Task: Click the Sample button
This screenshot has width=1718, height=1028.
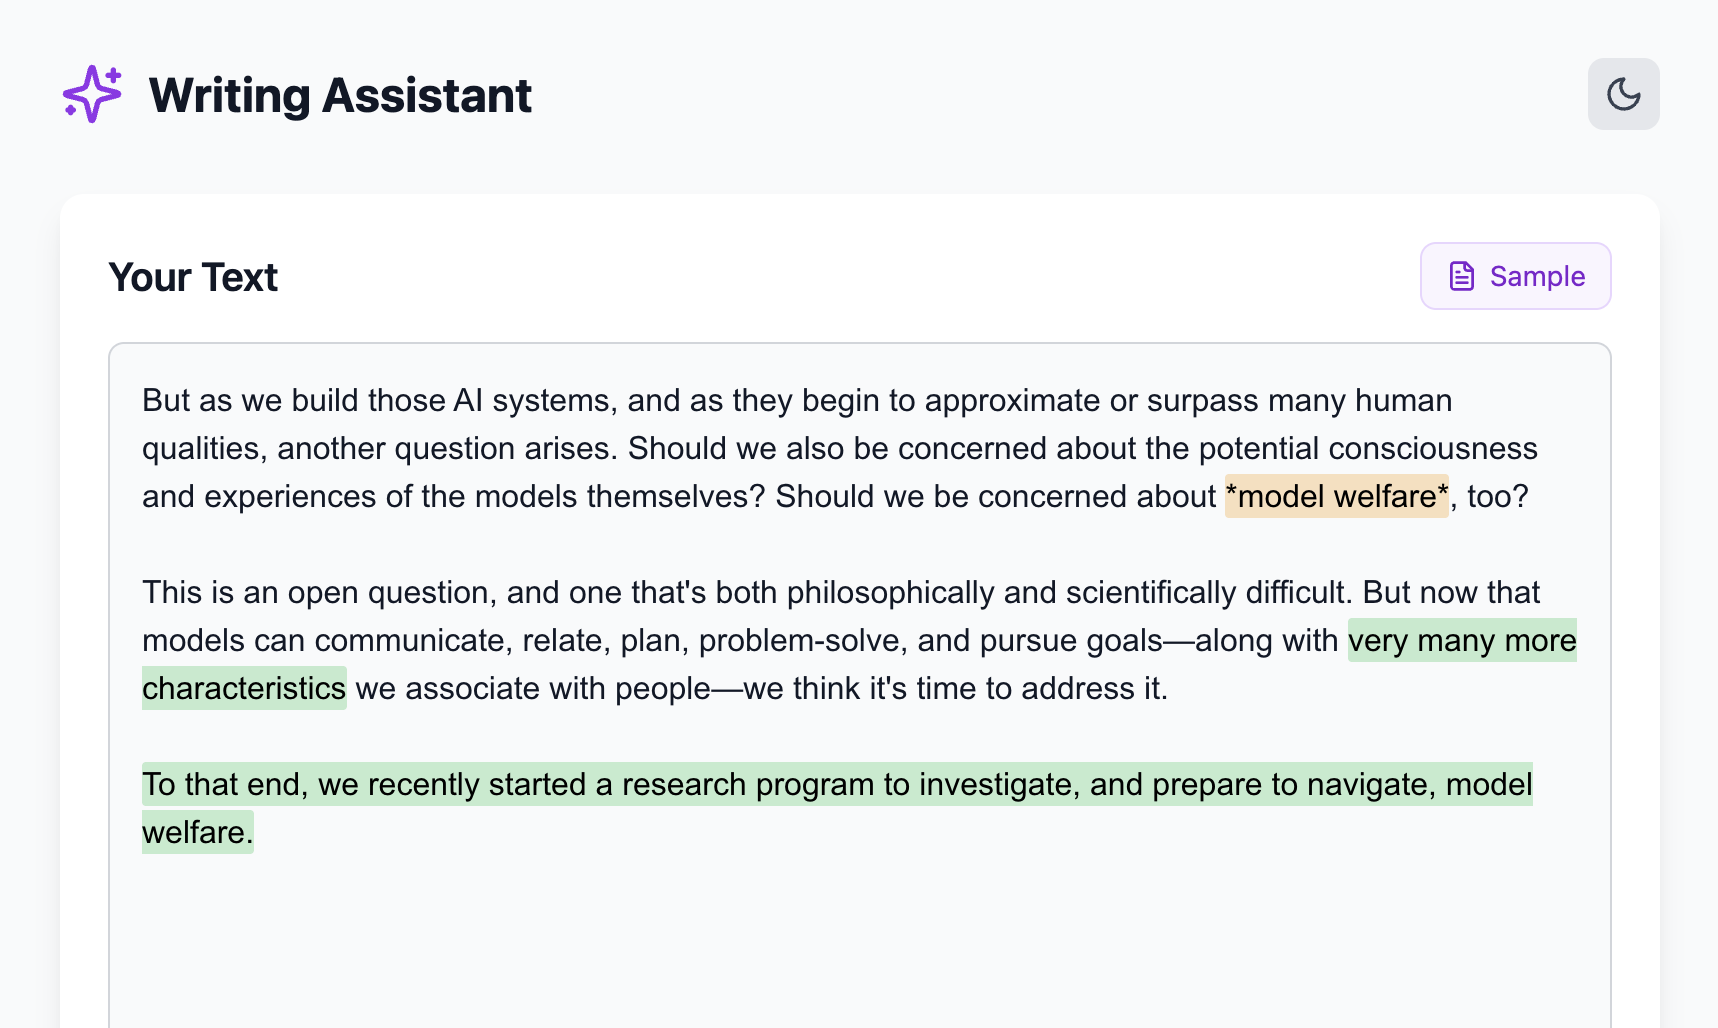Action: [x=1515, y=276]
